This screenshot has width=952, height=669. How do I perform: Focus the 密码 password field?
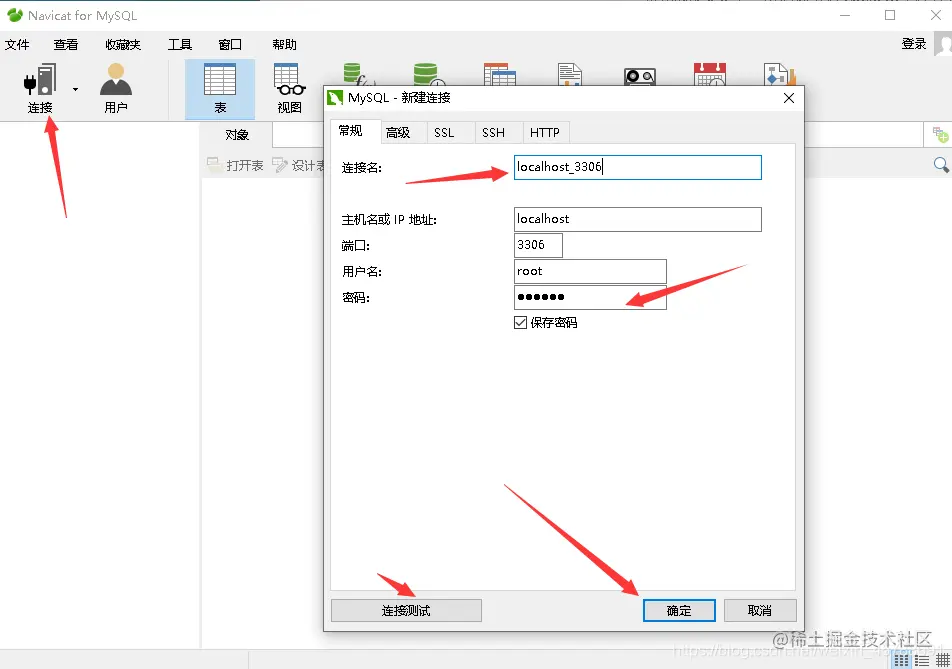[590, 297]
